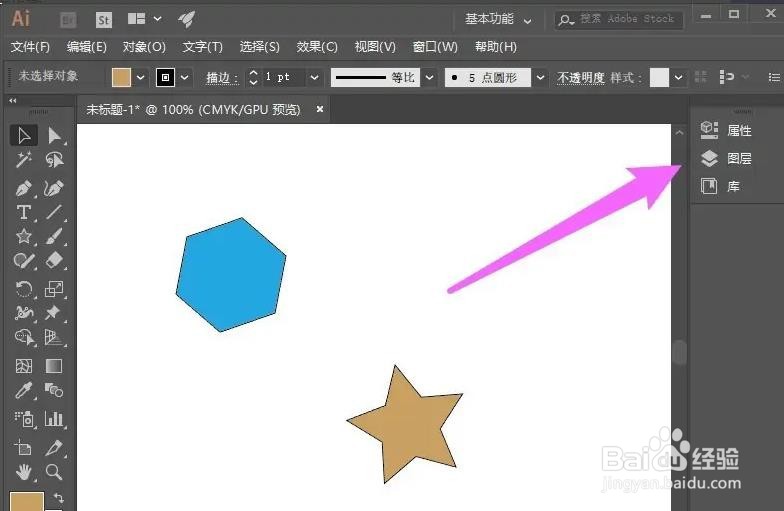Select the Blend tool

(54, 390)
